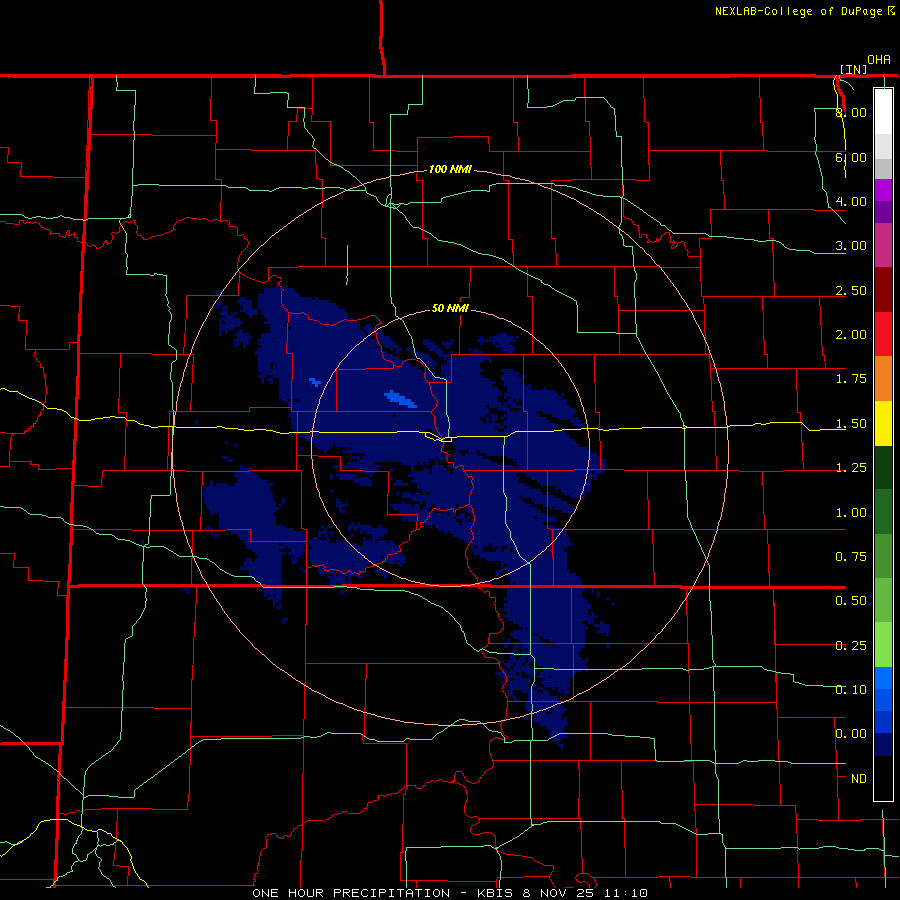Click the 1.00 legend value
Screen dimensions: 900x900
coord(851,513)
